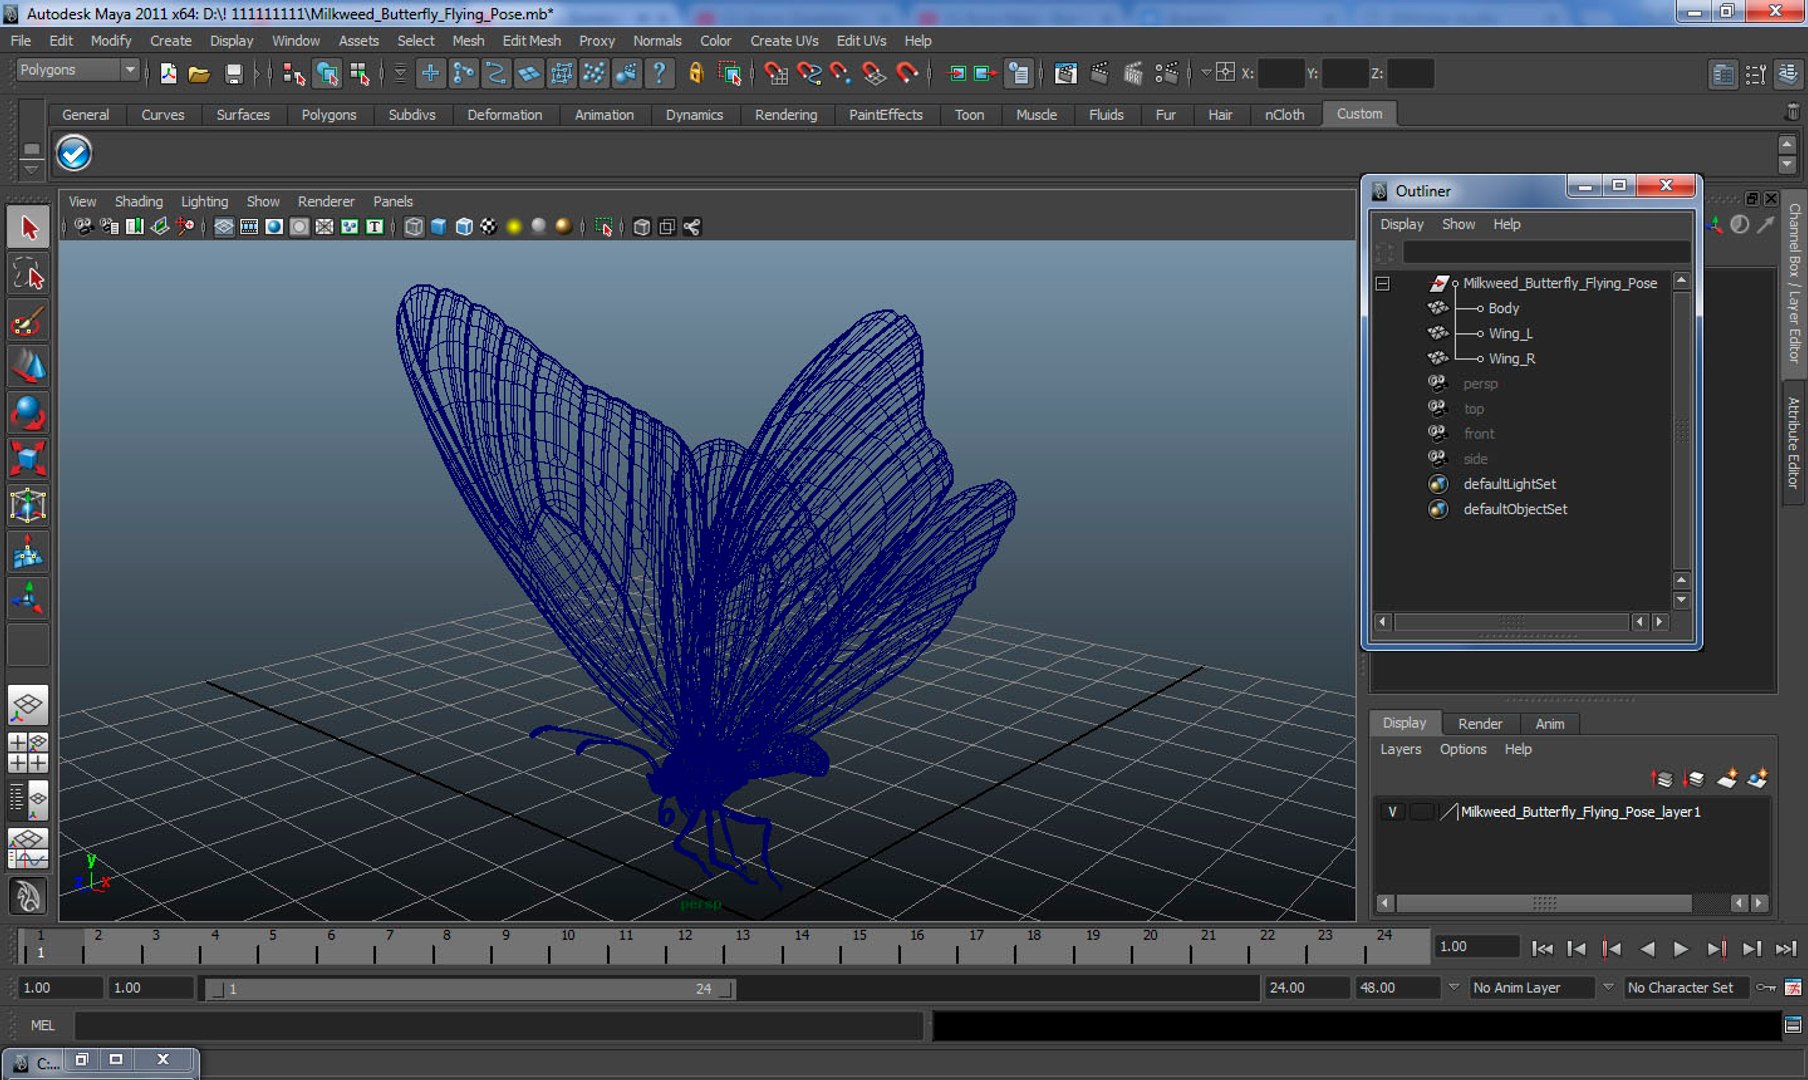
Task: Collapse Milkweed_Butterfly_Flying_Pose tree in Outliner
Action: click(1383, 284)
